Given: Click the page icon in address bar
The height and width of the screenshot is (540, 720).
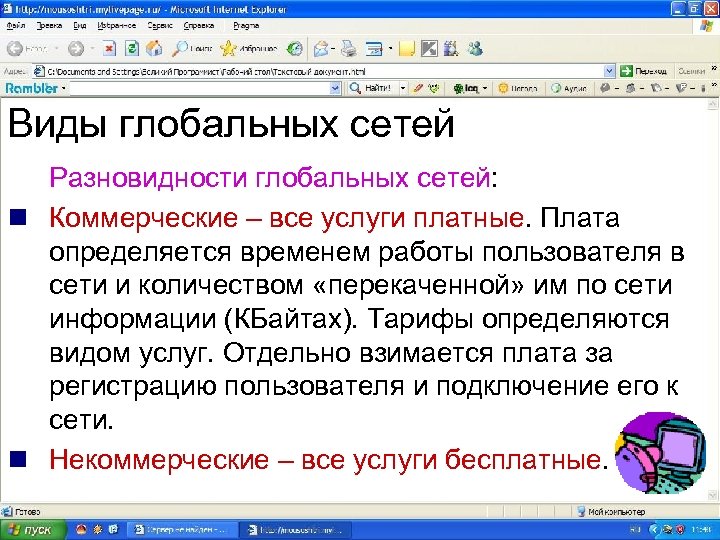Looking at the screenshot, I should point(39,71).
